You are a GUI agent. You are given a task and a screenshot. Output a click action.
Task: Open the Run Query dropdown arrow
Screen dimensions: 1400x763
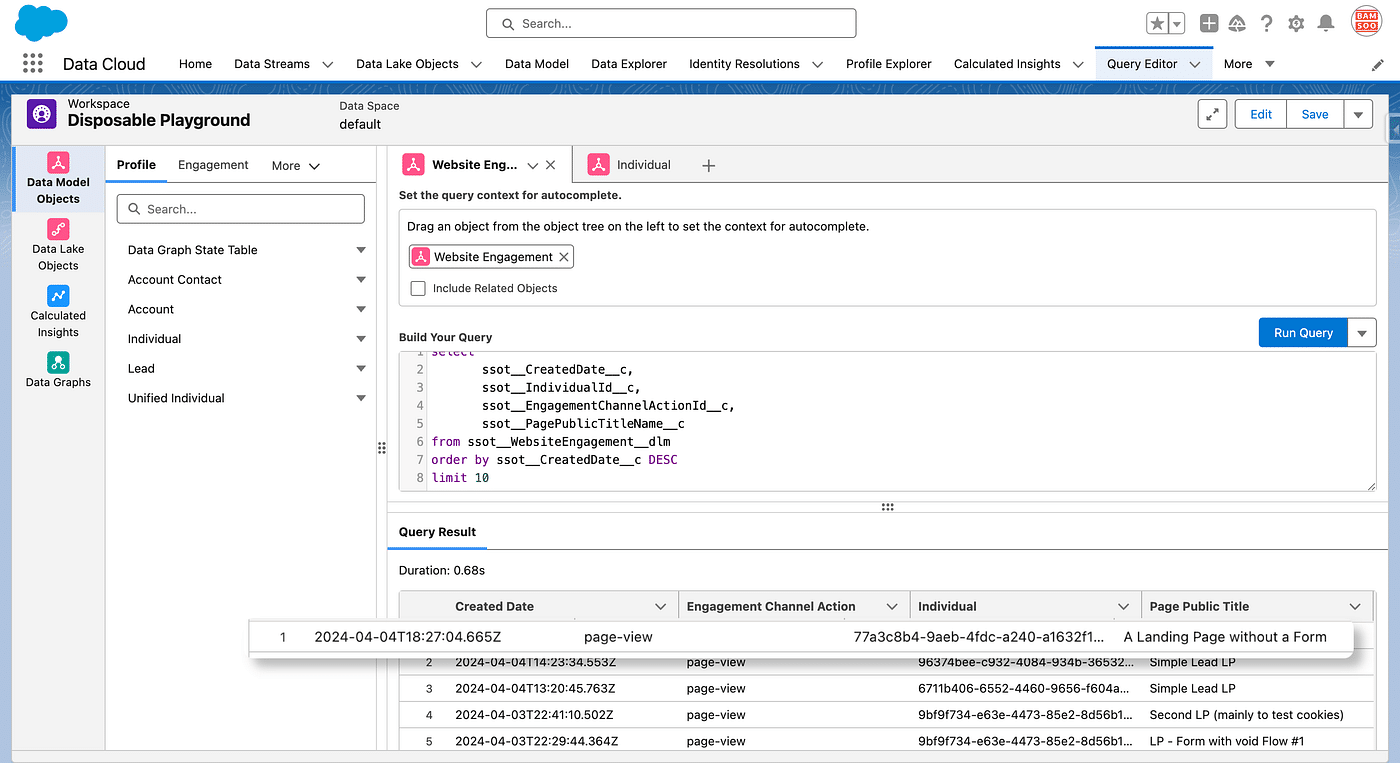pyautogui.click(x=1362, y=333)
